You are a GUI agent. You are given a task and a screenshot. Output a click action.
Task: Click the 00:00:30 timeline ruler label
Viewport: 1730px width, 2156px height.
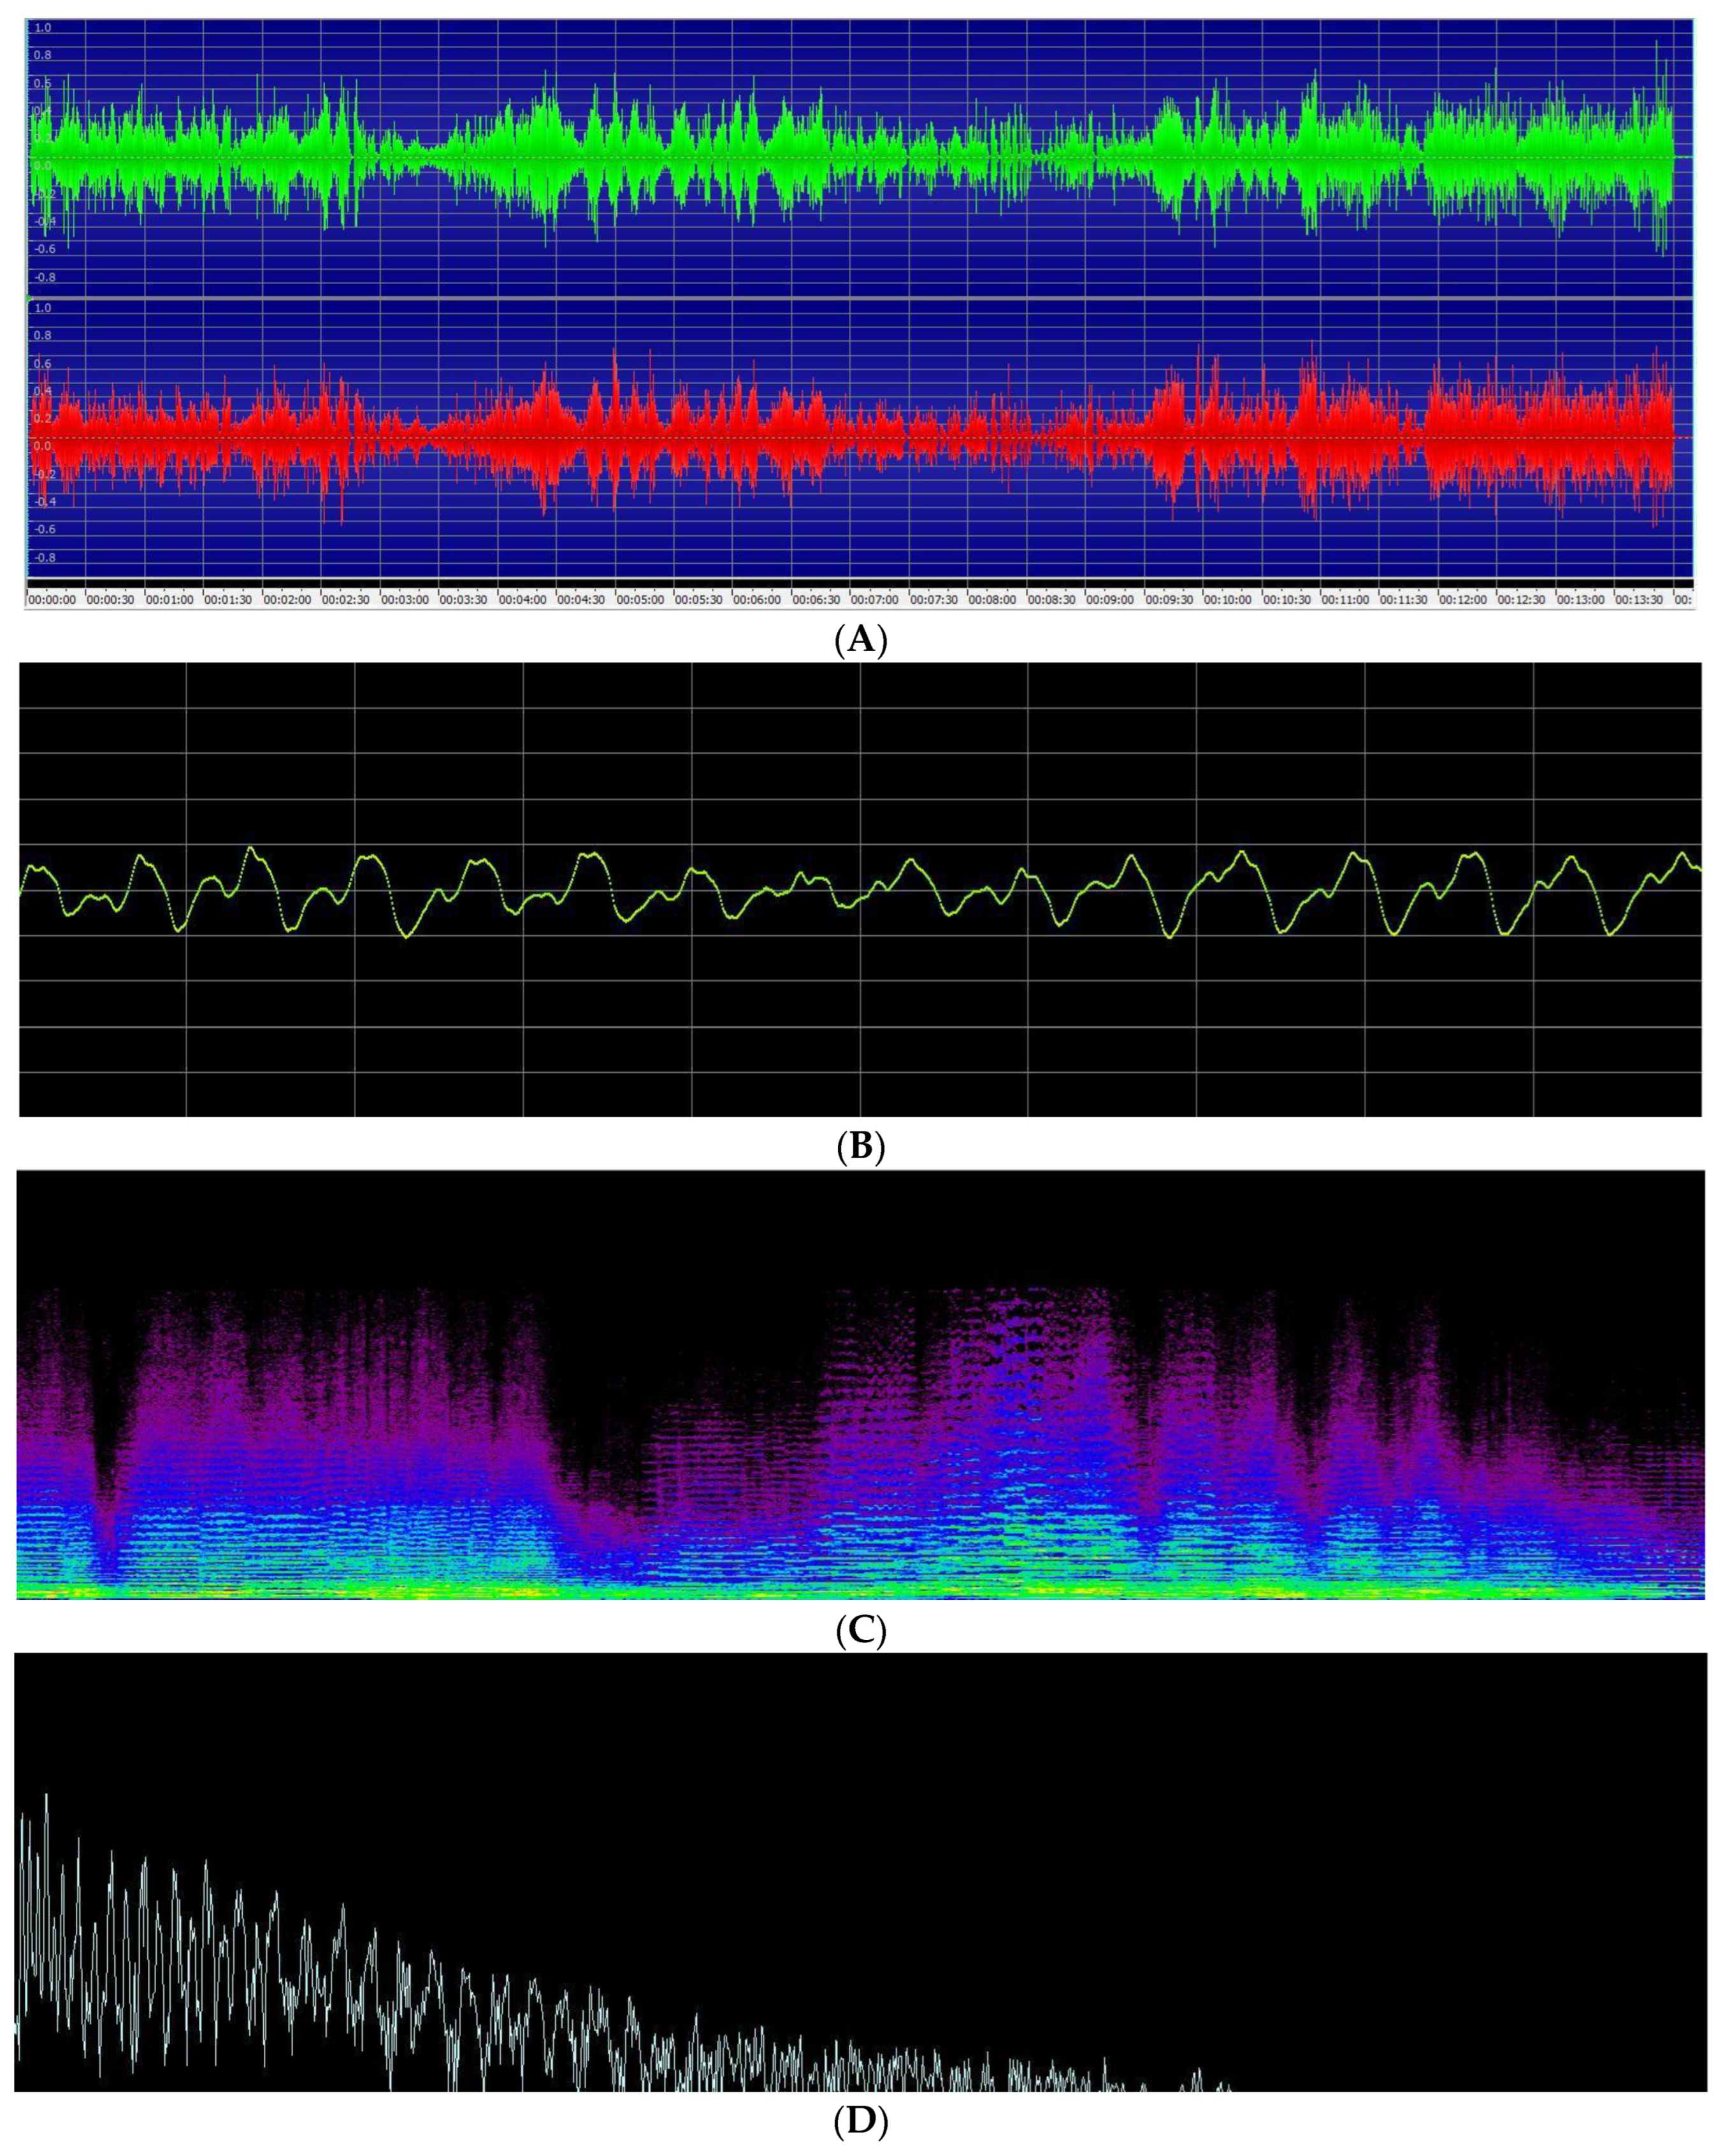(x=112, y=601)
